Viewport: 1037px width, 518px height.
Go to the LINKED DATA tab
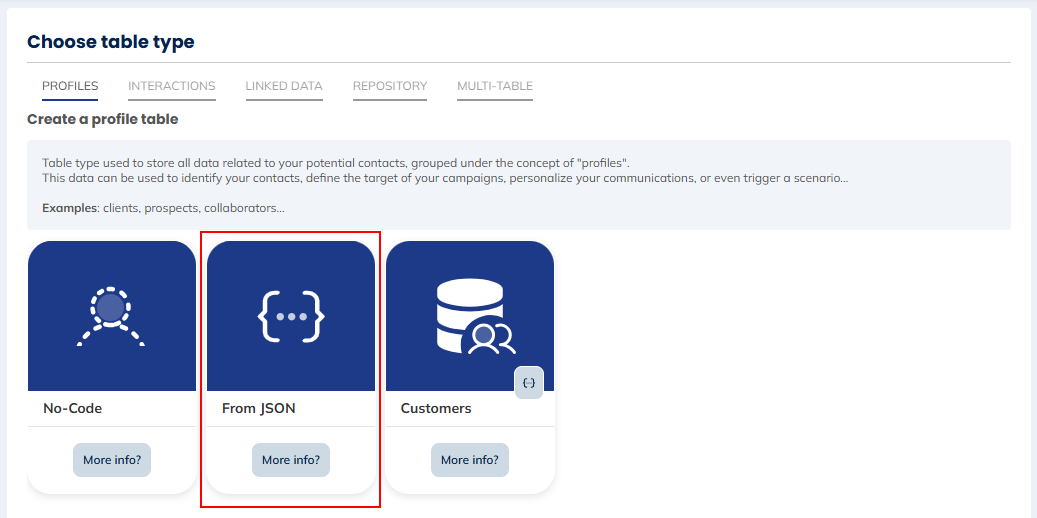tap(284, 86)
